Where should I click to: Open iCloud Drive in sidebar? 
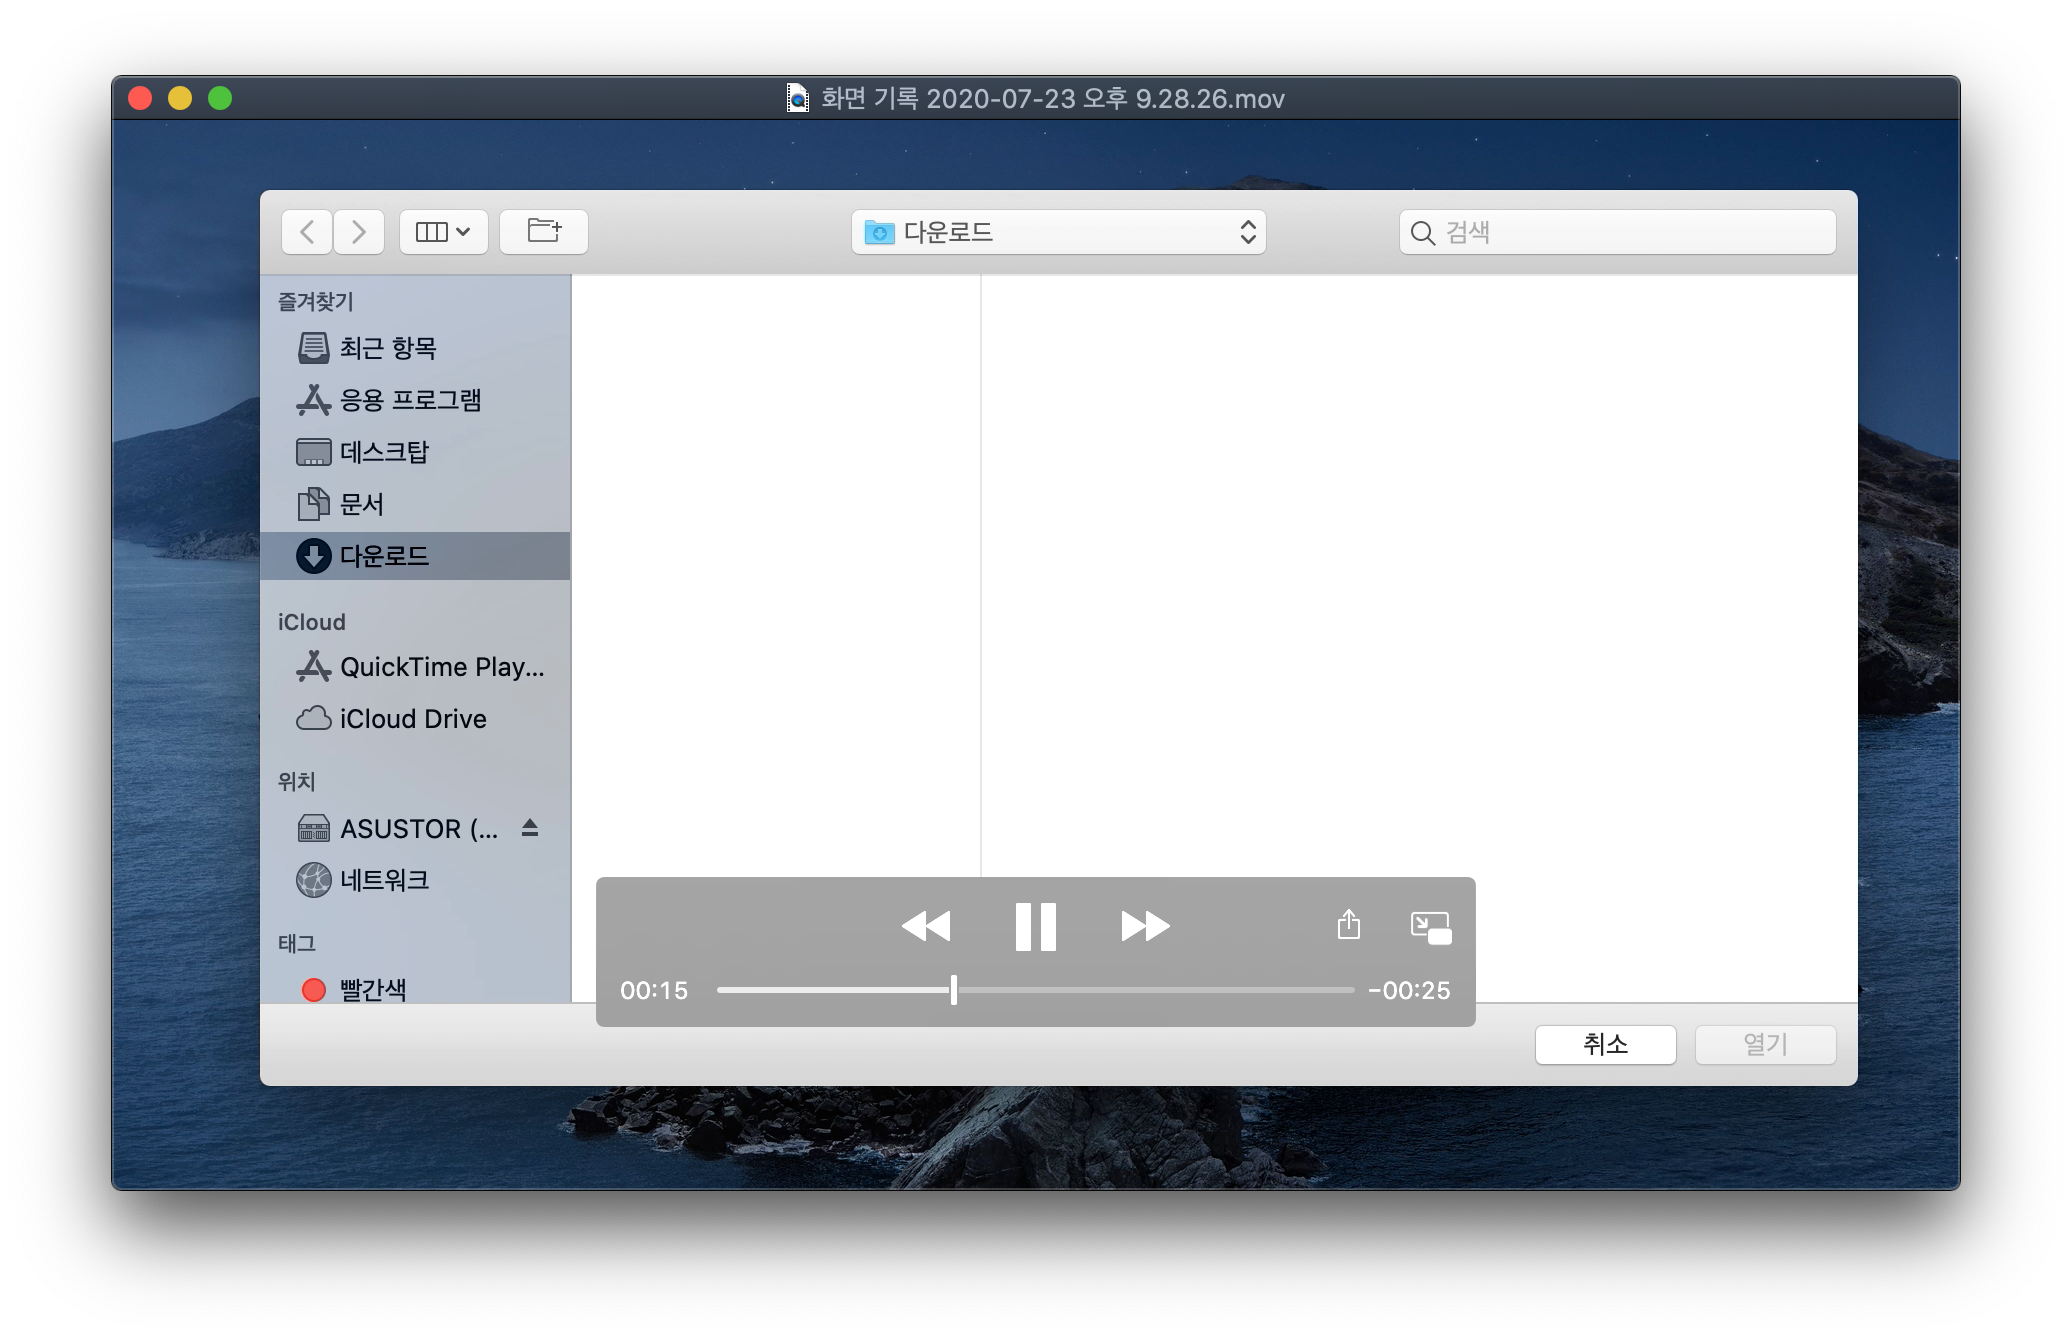click(412, 719)
